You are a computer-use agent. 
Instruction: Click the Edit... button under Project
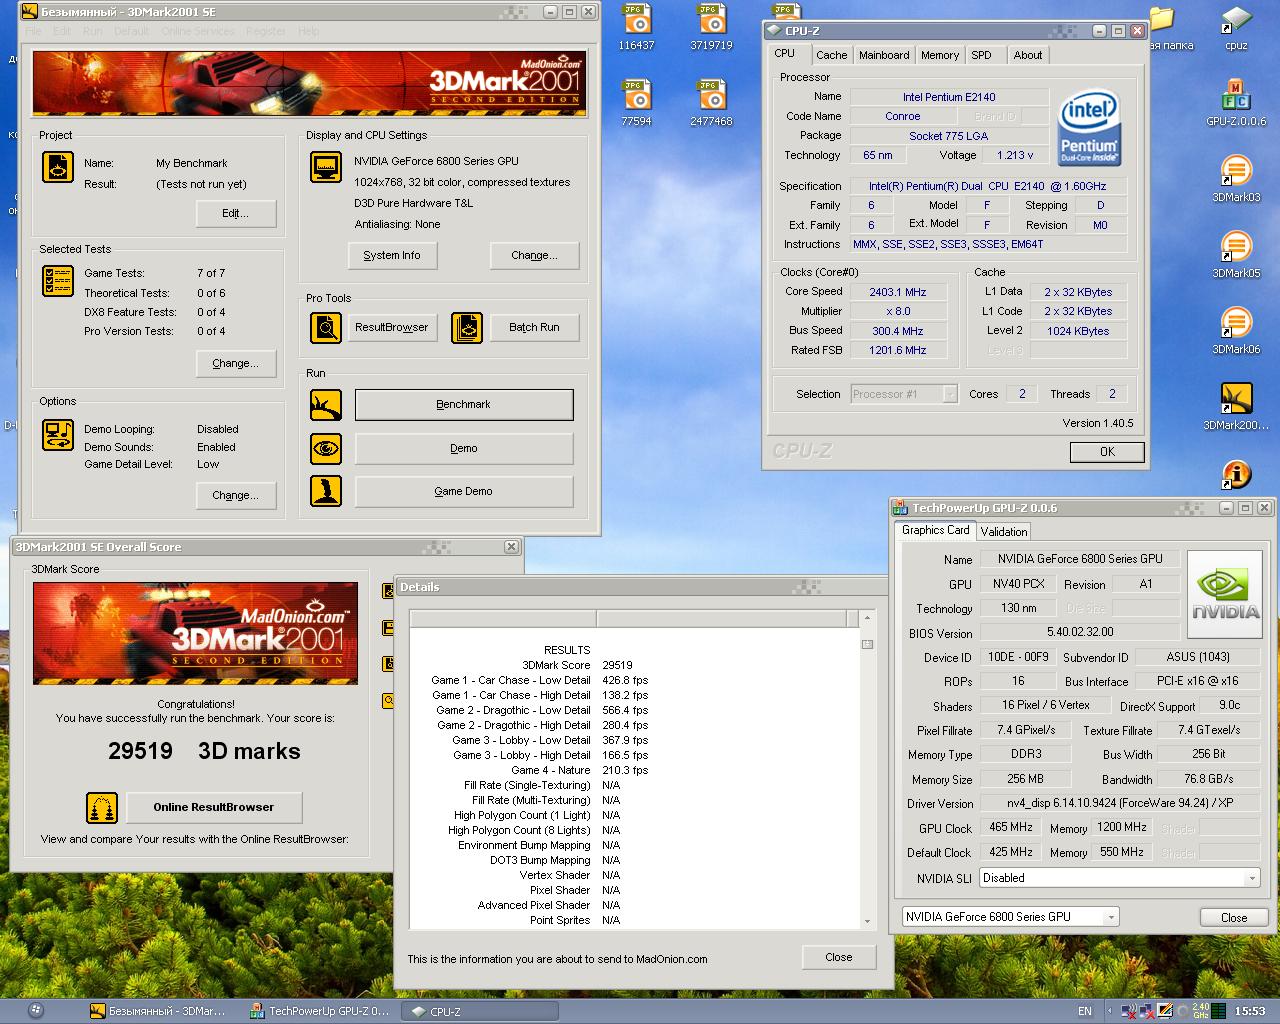[x=235, y=213]
